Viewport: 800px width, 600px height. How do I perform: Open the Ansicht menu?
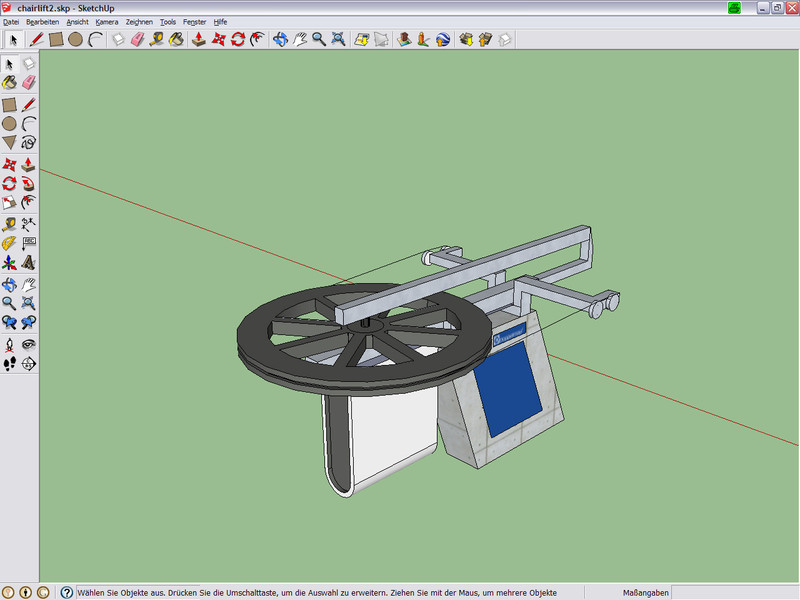pos(78,22)
